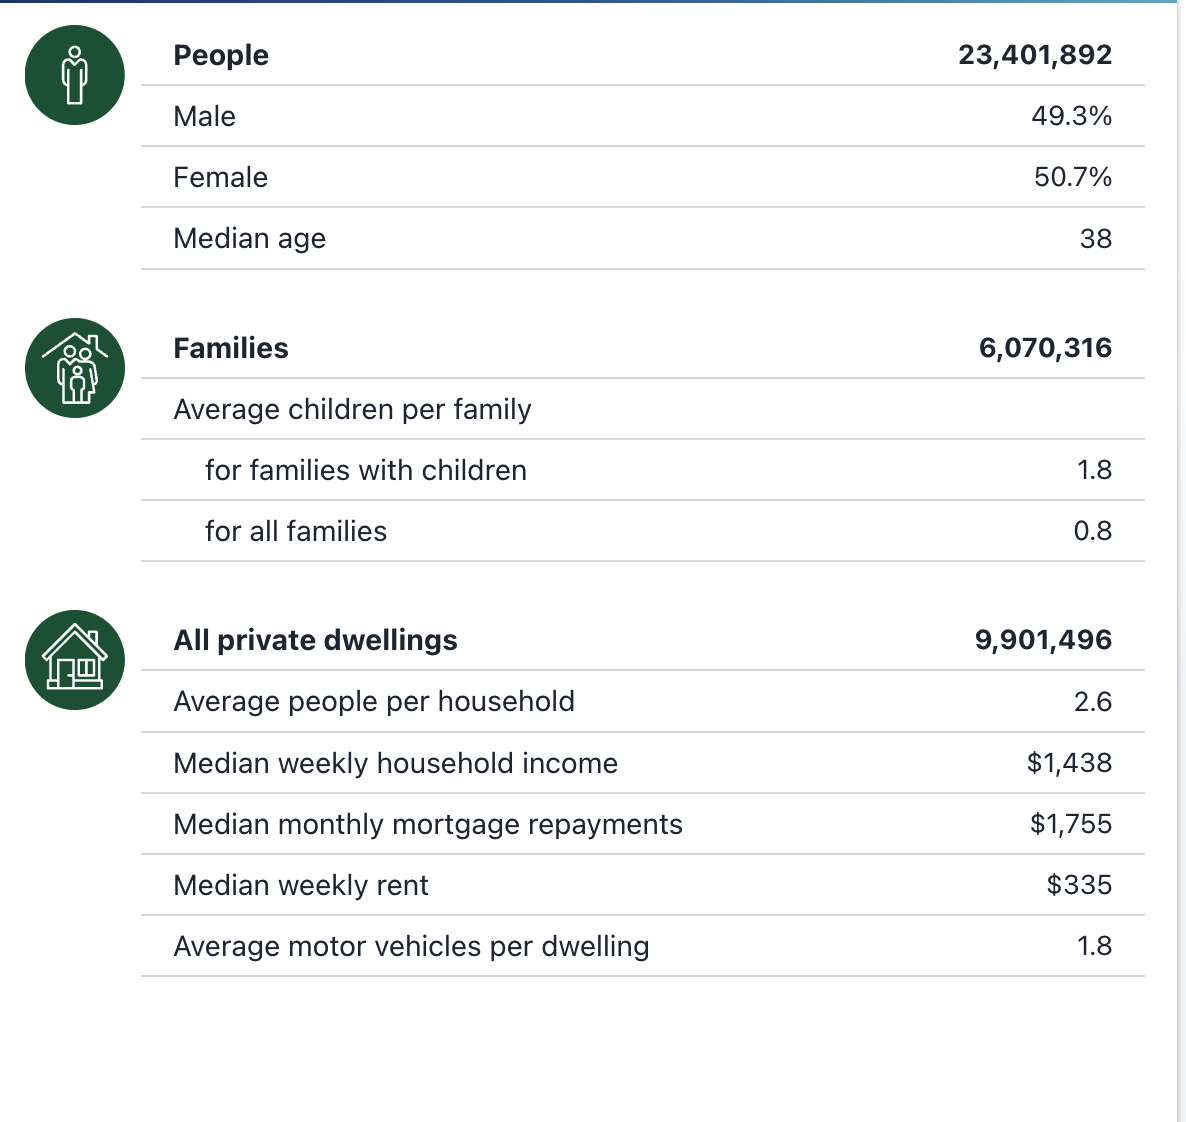Viewport: 1186px width, 1122px height.
Task: Click the 0.8 value for all families
Action: pos(1093,530)
